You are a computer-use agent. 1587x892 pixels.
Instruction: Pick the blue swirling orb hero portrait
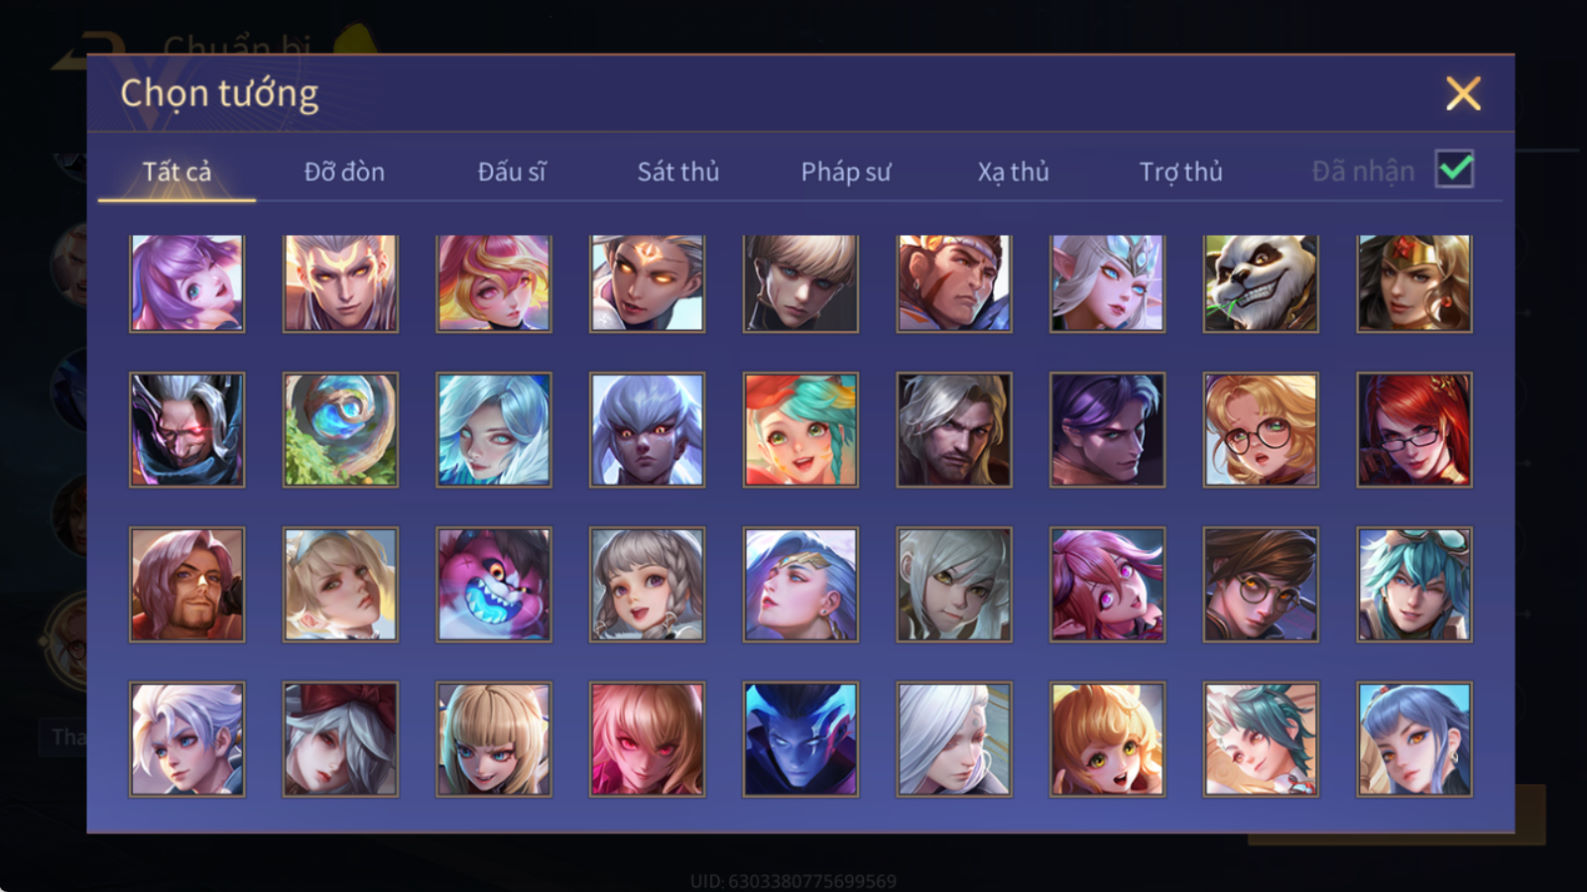pos(340,430)
